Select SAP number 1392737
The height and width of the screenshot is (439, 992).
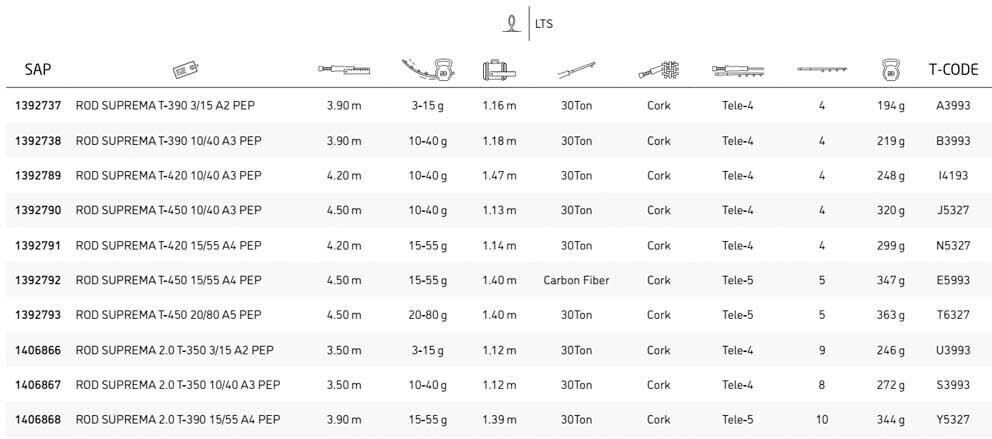pyautogui.click(x=38, y=105)
